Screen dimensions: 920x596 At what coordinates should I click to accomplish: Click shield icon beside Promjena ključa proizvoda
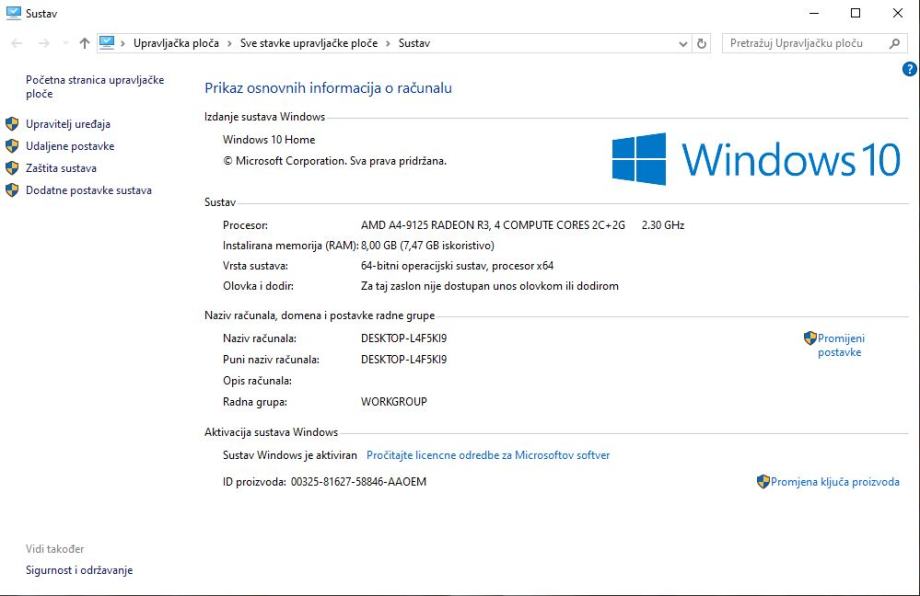tap(763, 482)
